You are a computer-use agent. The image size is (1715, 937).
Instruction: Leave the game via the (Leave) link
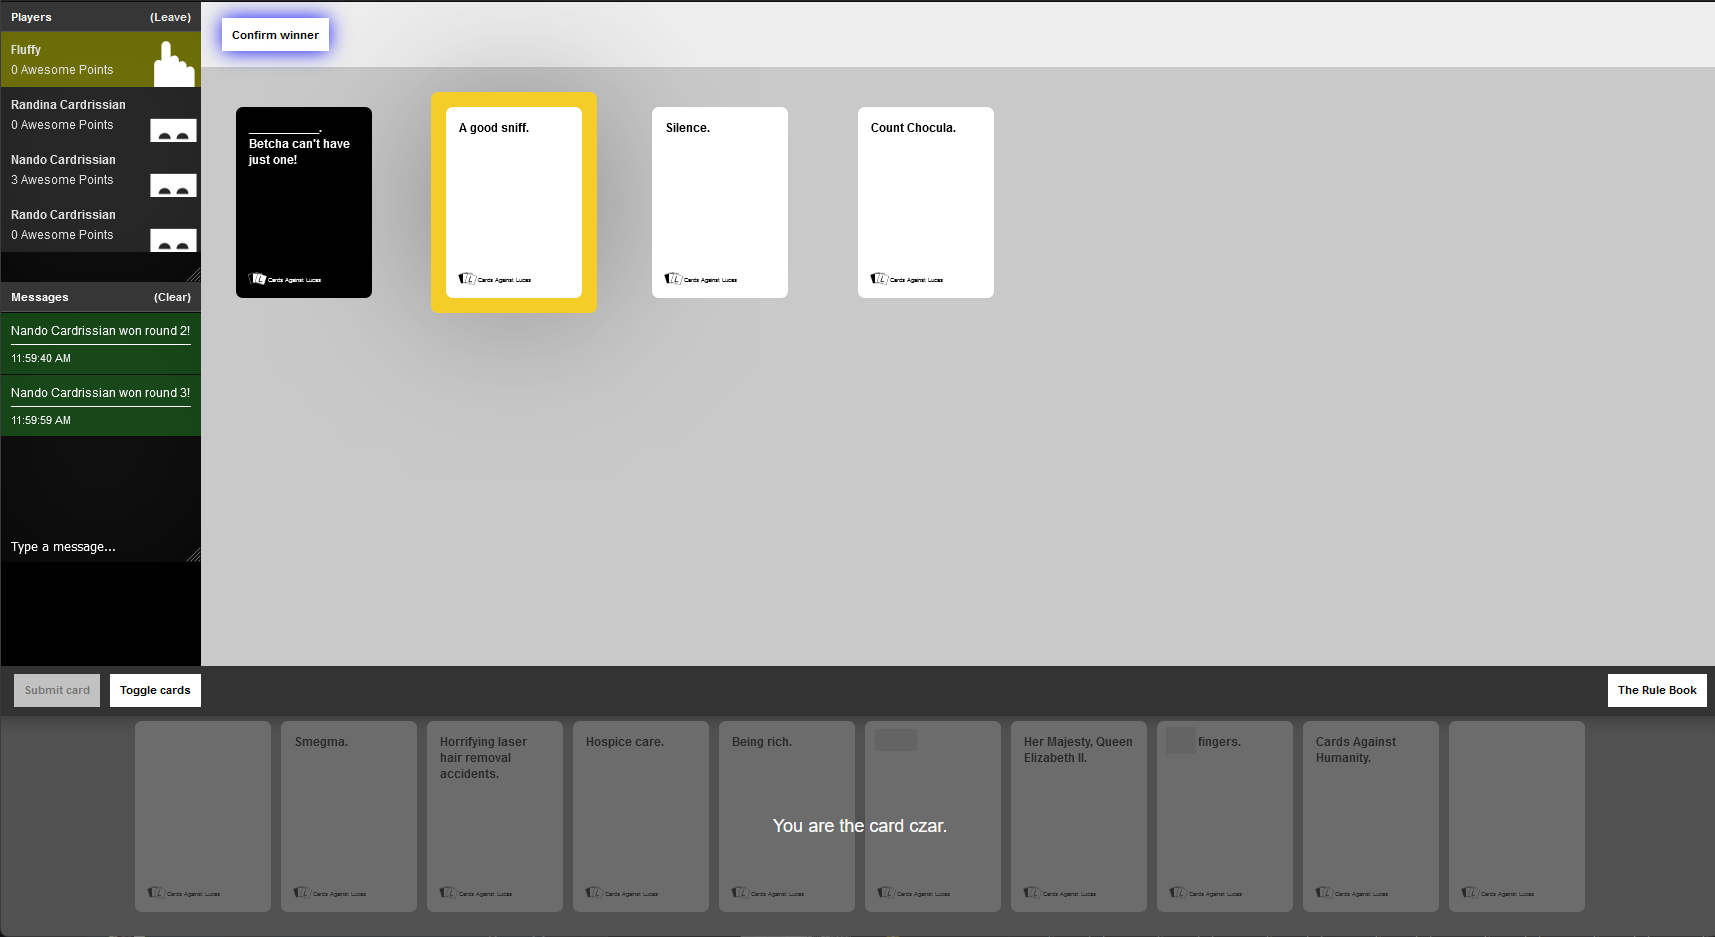tap(170, 17)
